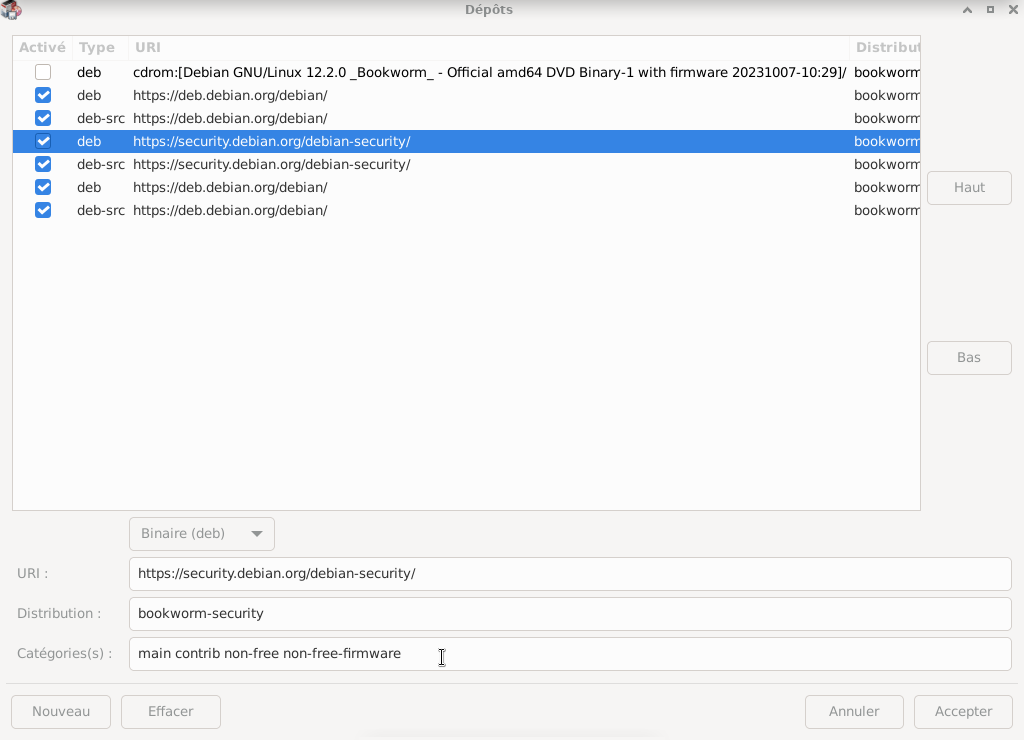Click the 'Distribution :' field label
Screen dimensions: 1024x740
point(59,613)
